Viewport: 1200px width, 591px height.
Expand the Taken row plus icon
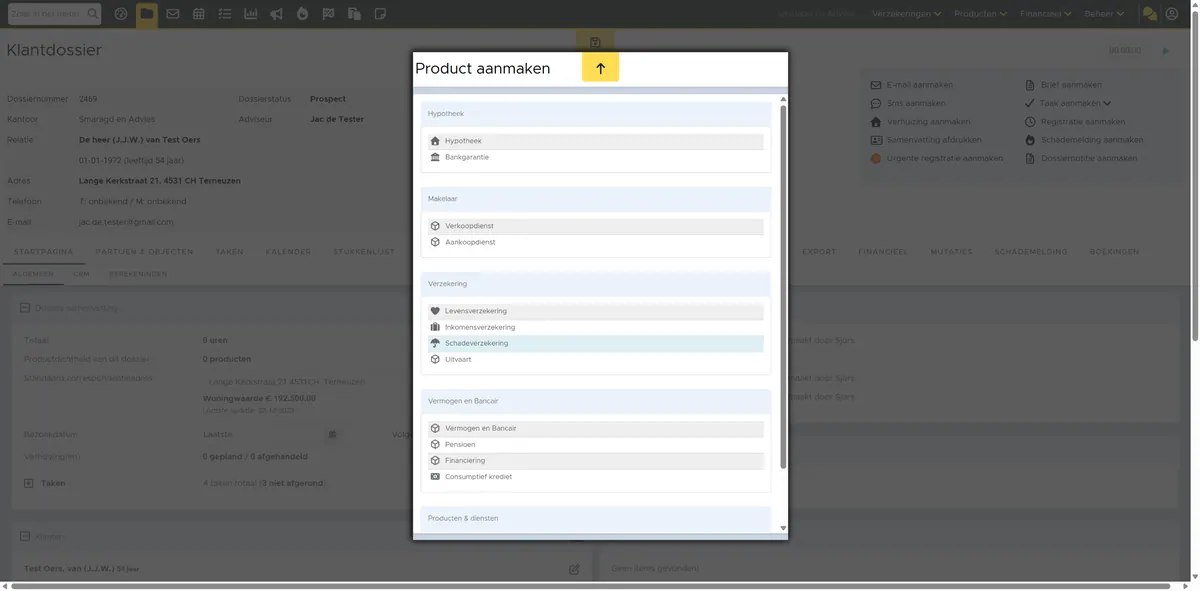(x=28, y=483)
